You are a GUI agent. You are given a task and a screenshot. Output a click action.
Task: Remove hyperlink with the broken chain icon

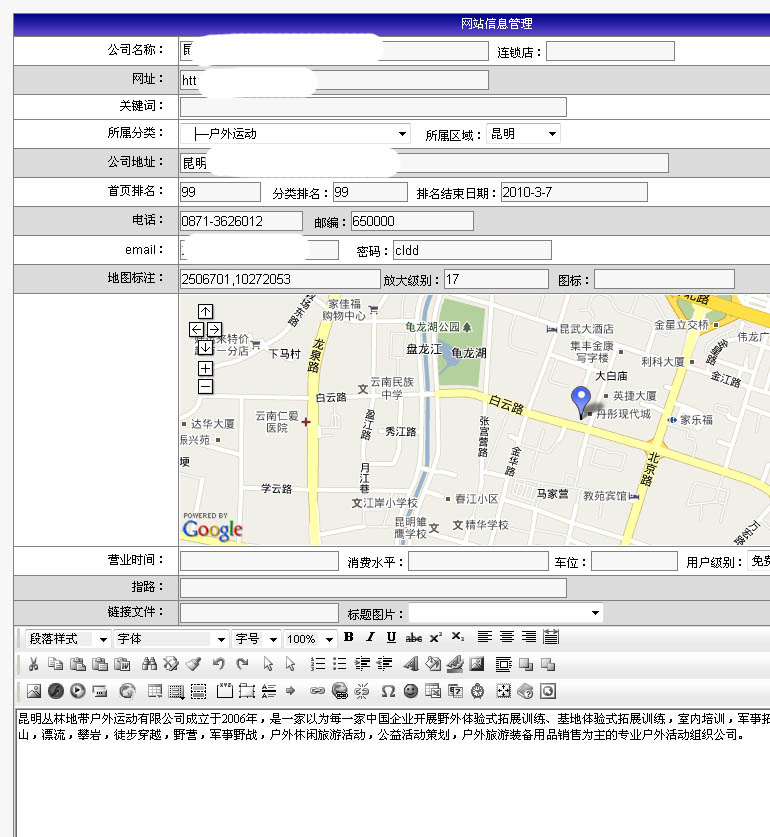(362, 691)
